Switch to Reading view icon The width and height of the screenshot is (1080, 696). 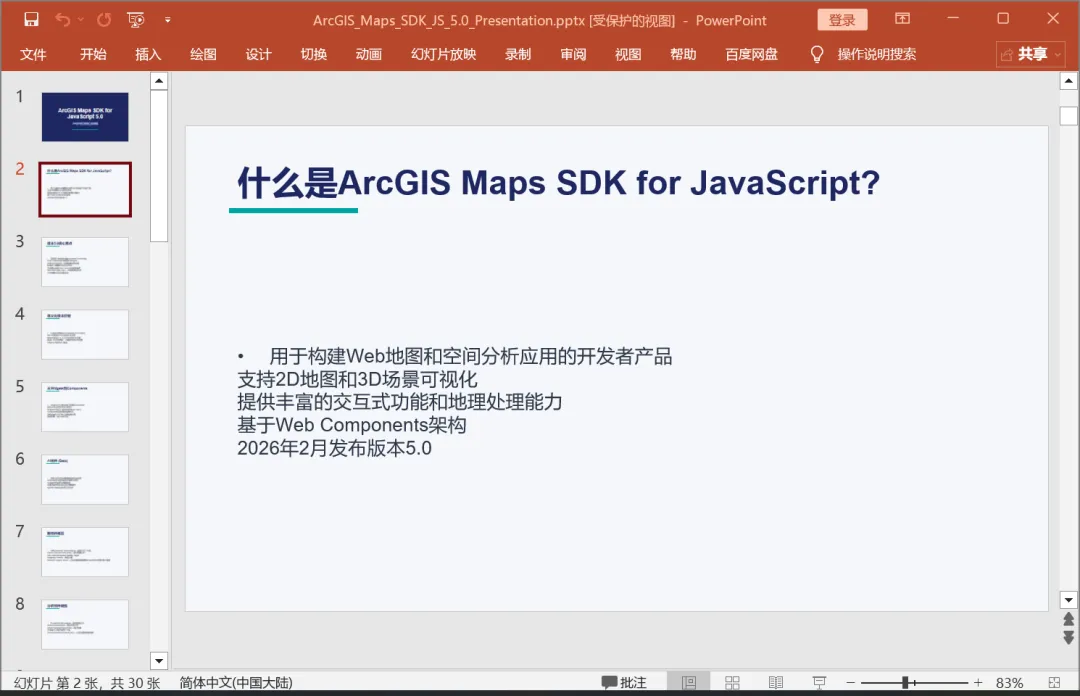[776, 682]
